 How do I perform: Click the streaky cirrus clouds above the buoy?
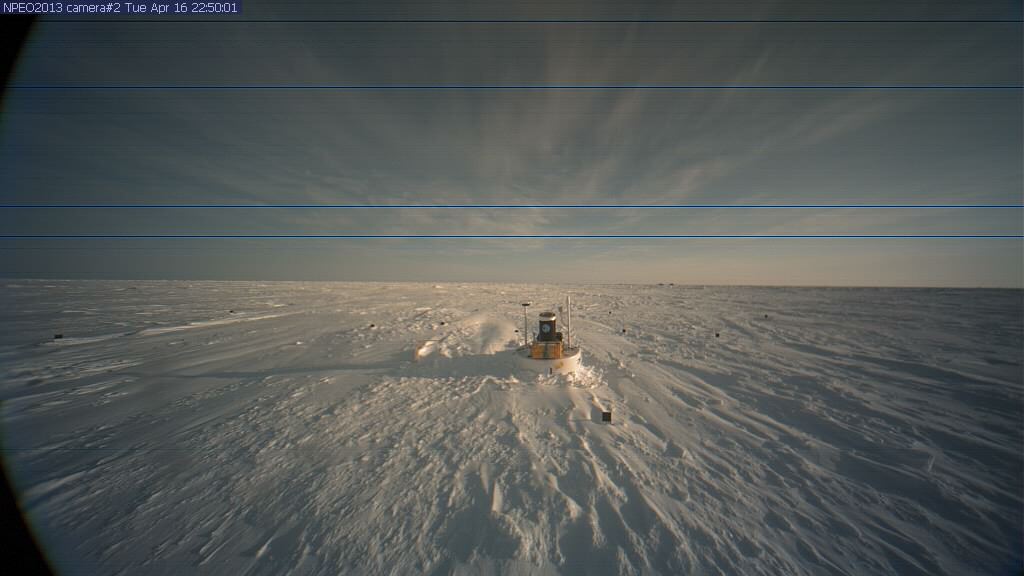coord(560,150)
